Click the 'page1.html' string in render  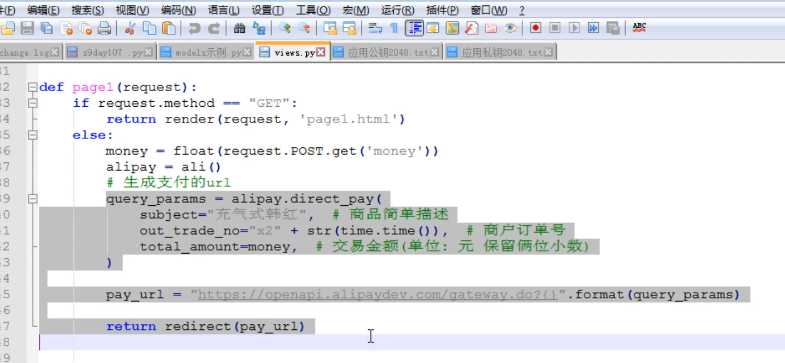pyautogui.click(x=350, y=119)
